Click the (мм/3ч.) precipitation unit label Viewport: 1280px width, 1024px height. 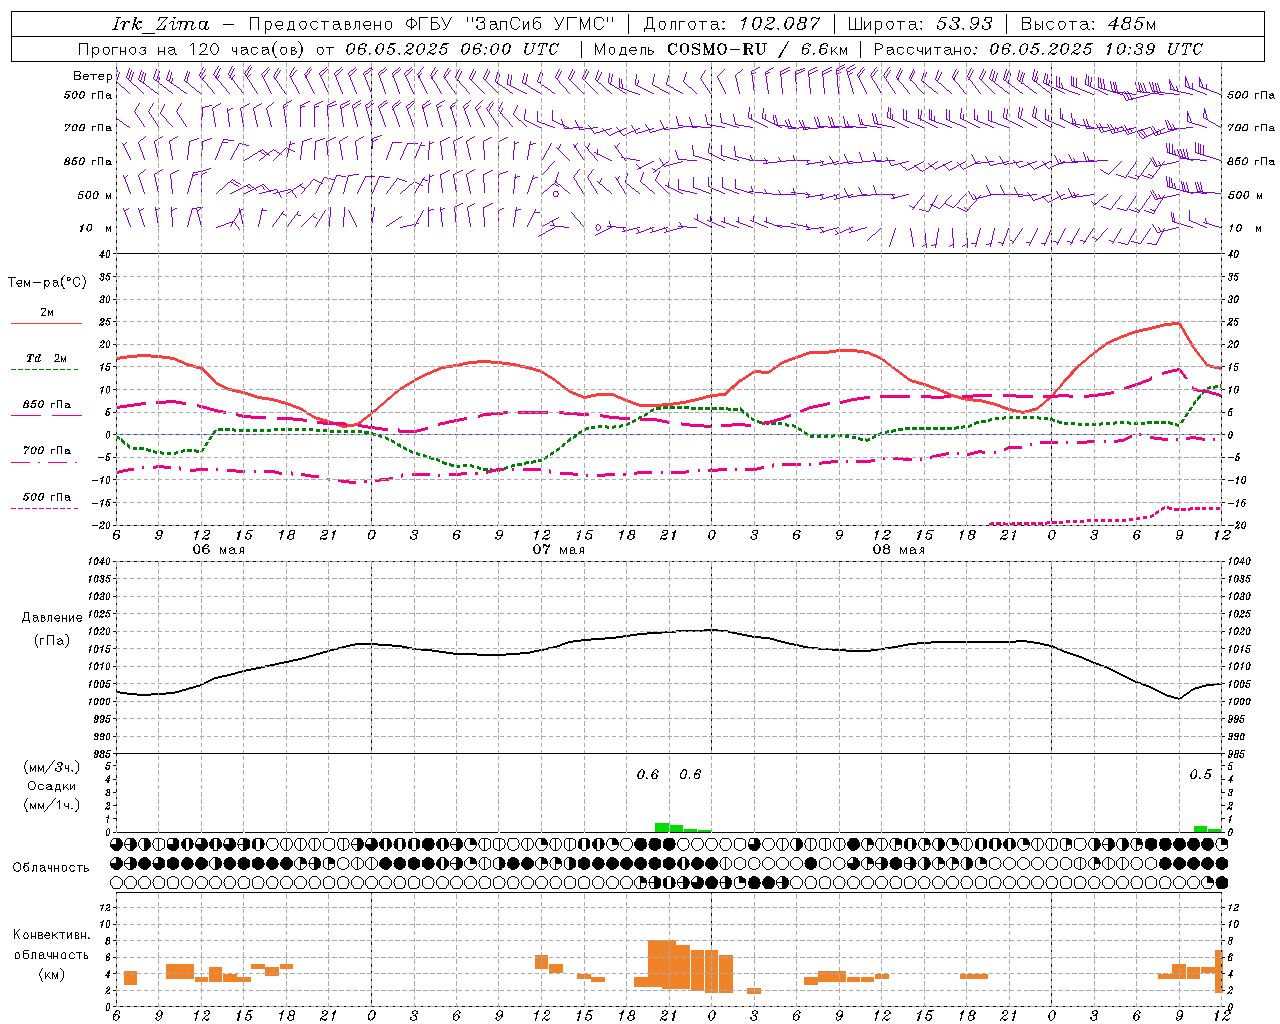[x=52, y=767]
